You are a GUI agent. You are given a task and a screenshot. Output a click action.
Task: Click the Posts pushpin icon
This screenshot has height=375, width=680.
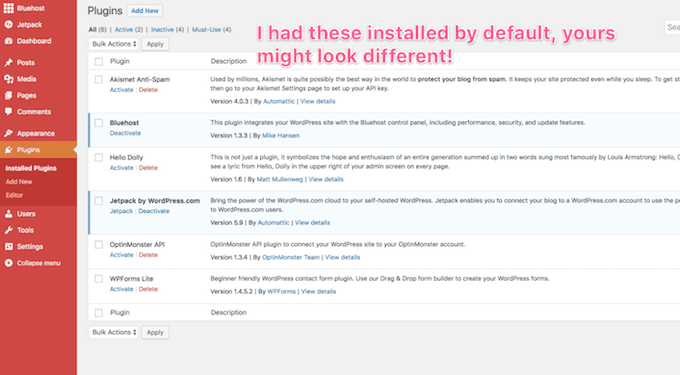click(x=8, y=62)
